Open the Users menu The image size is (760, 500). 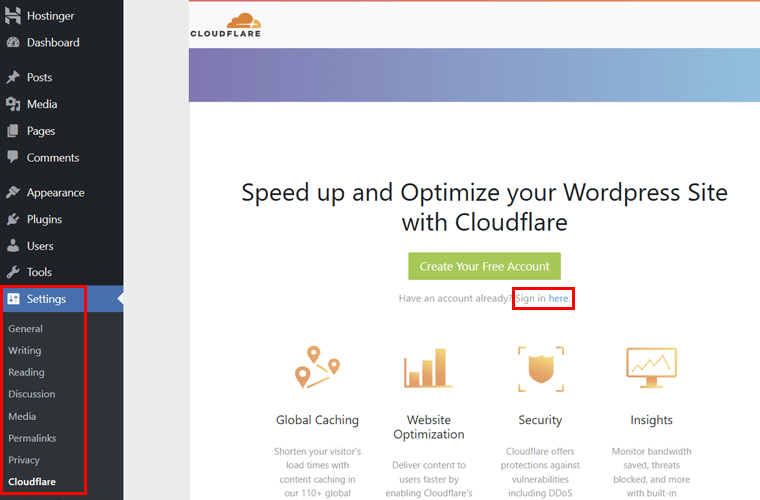click(62, 246)
